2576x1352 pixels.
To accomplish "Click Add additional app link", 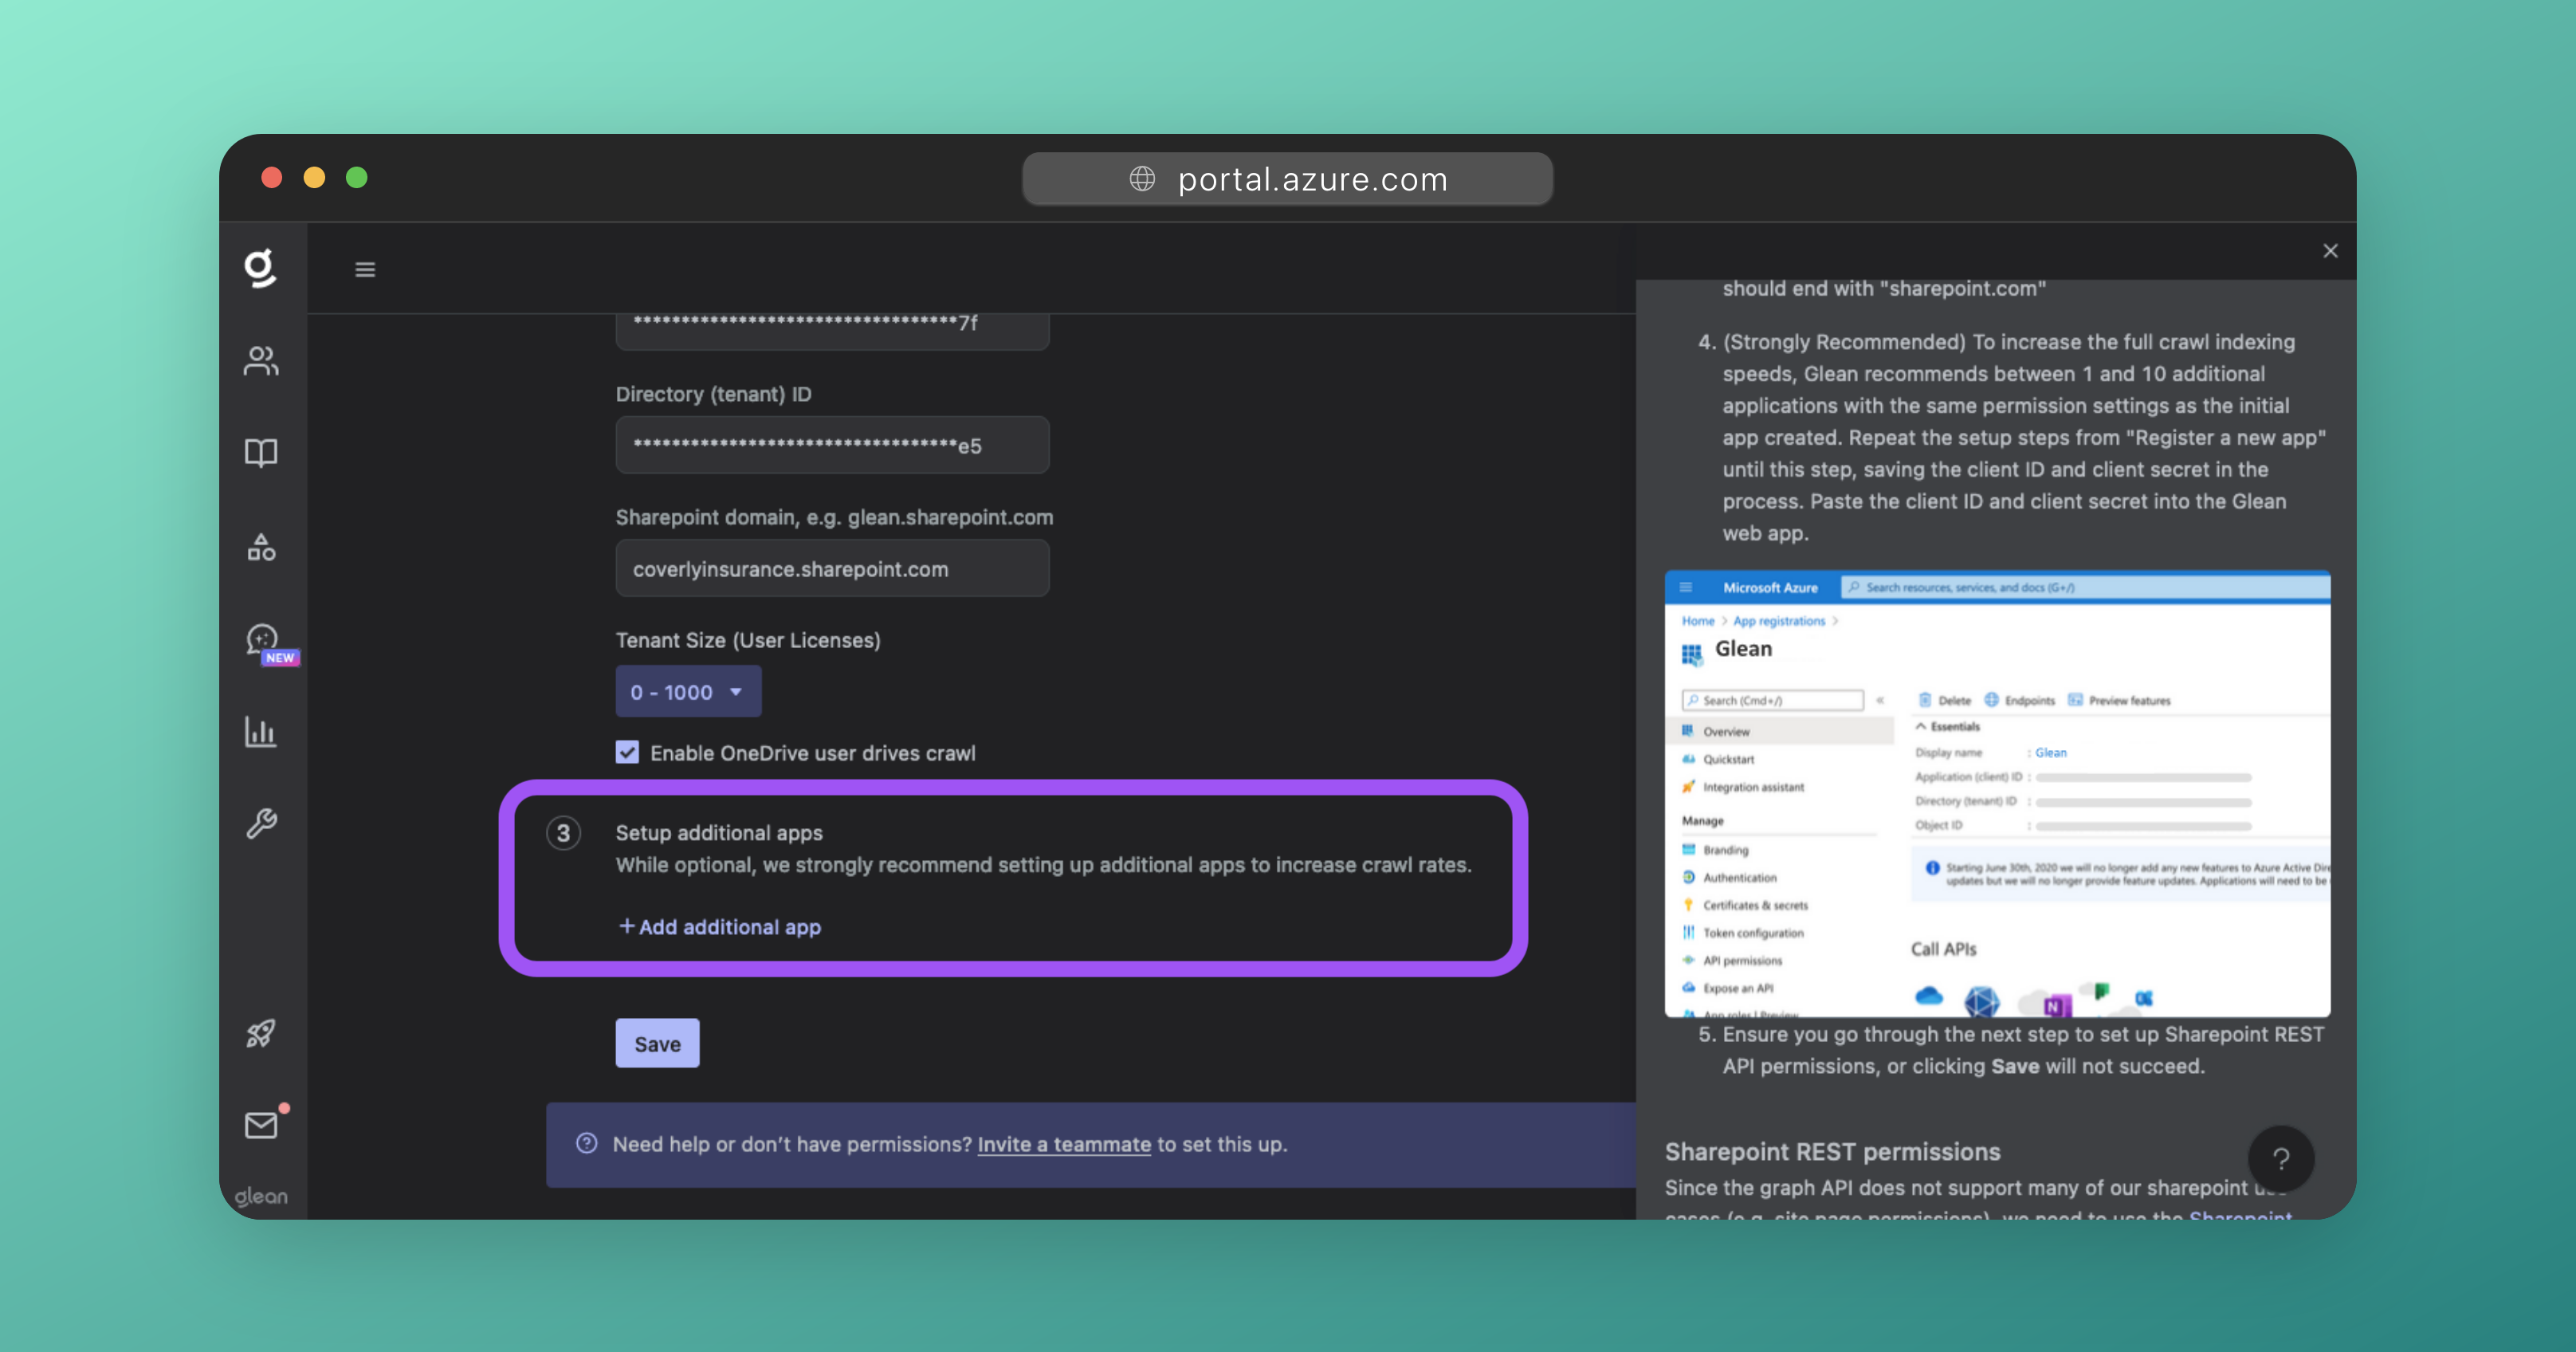I will point(720,927).
